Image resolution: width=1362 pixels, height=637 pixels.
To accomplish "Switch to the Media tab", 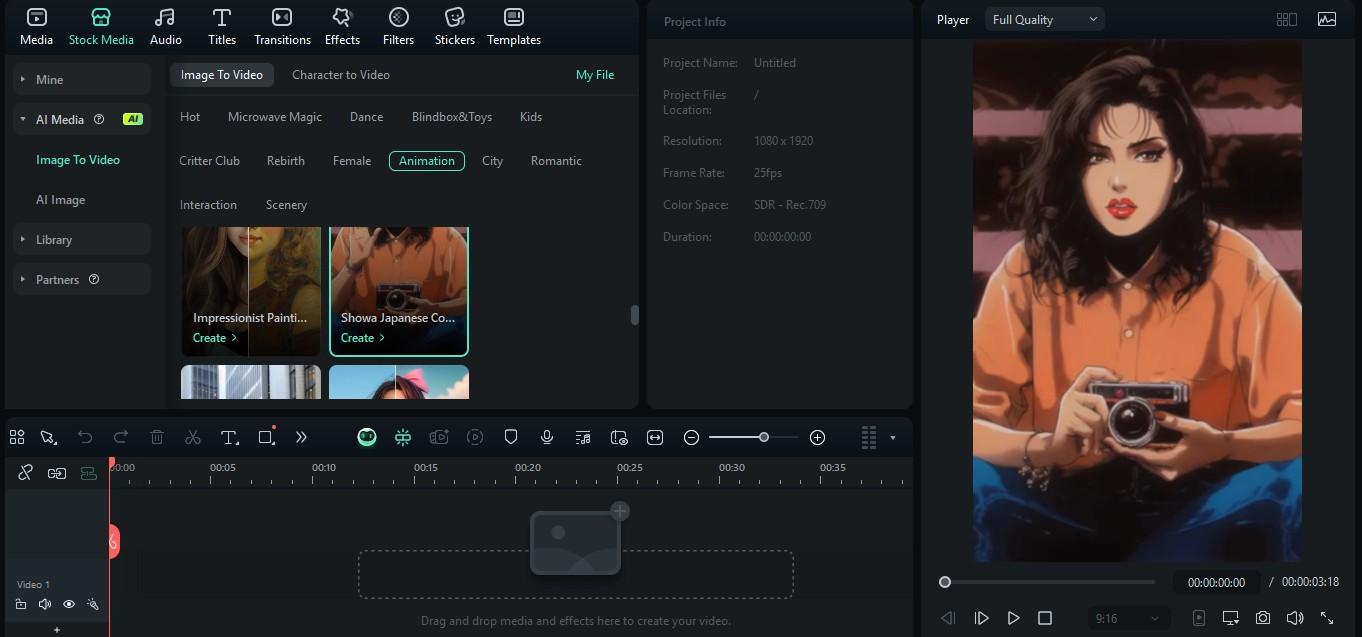I will pos(36,27).
